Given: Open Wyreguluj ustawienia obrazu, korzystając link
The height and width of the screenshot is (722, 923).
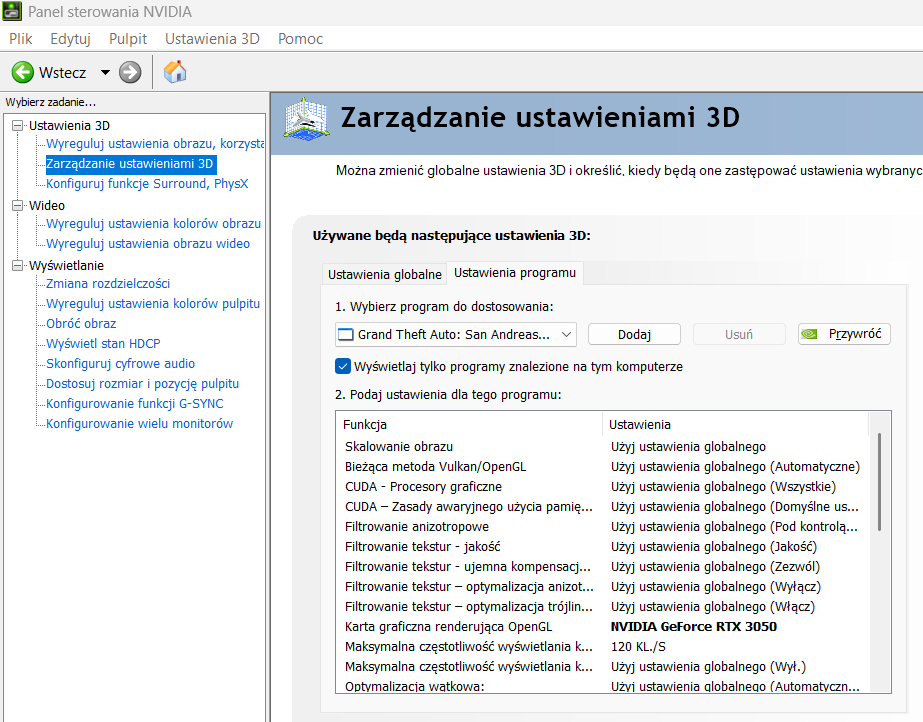Looking at the screenshot, I should click(155, 144).
